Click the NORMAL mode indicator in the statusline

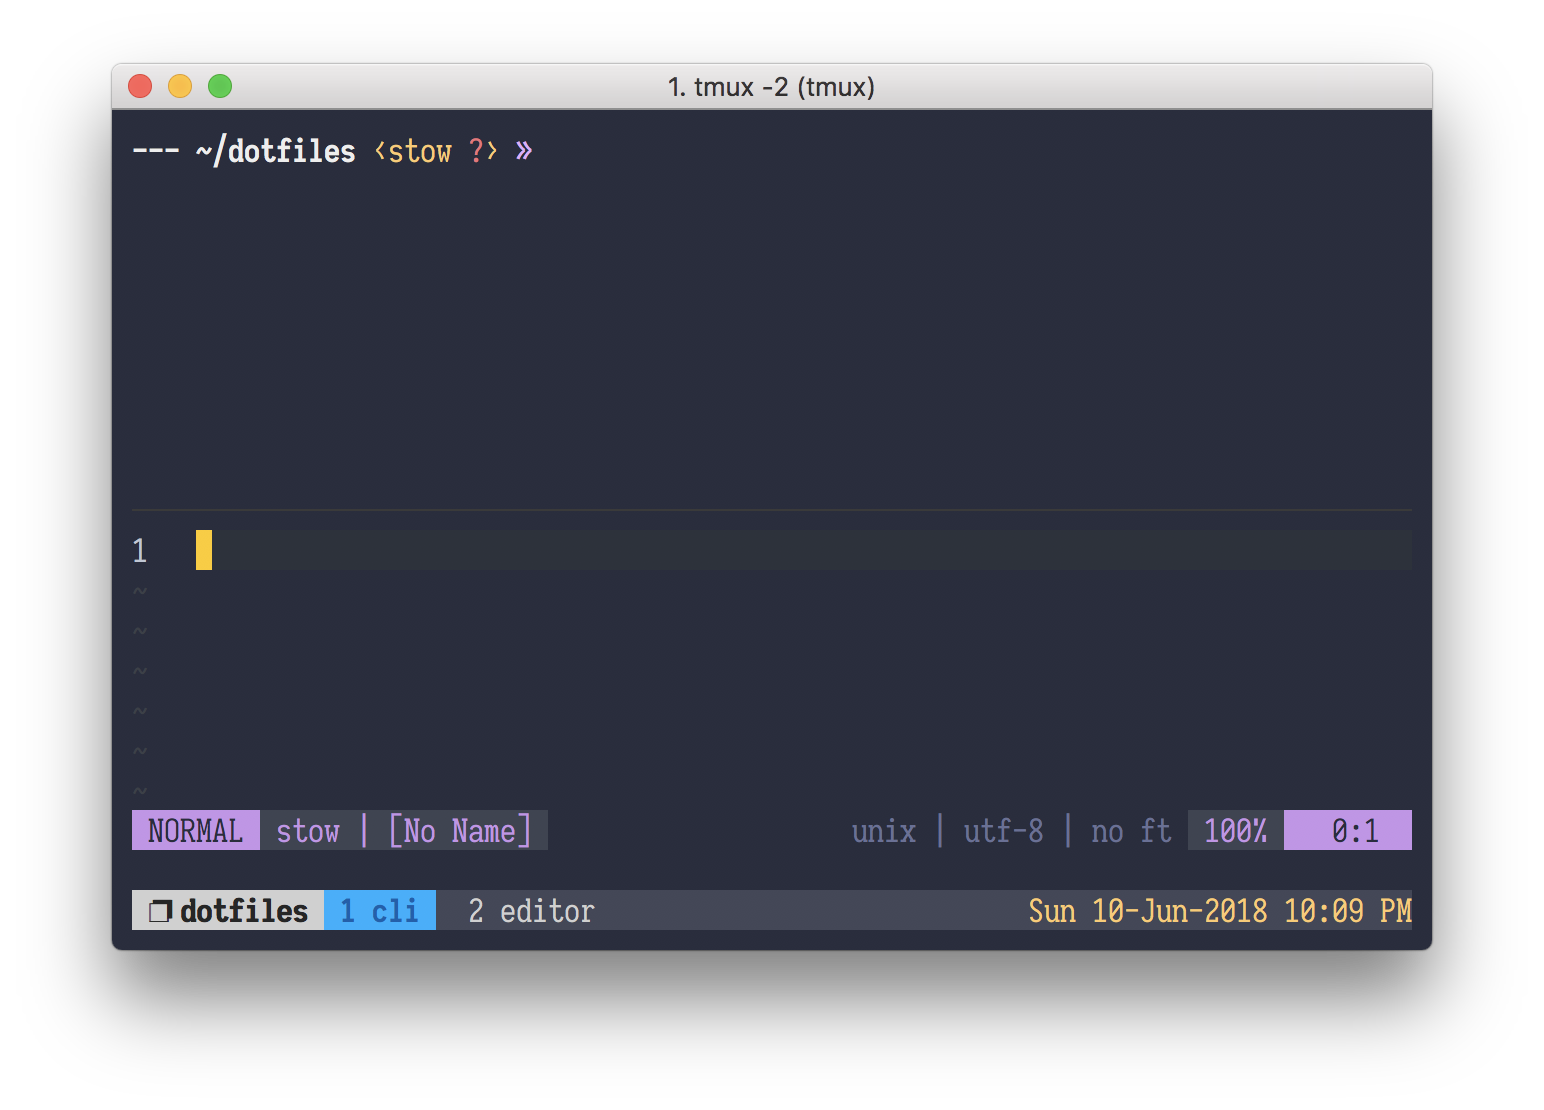point(195,831)
